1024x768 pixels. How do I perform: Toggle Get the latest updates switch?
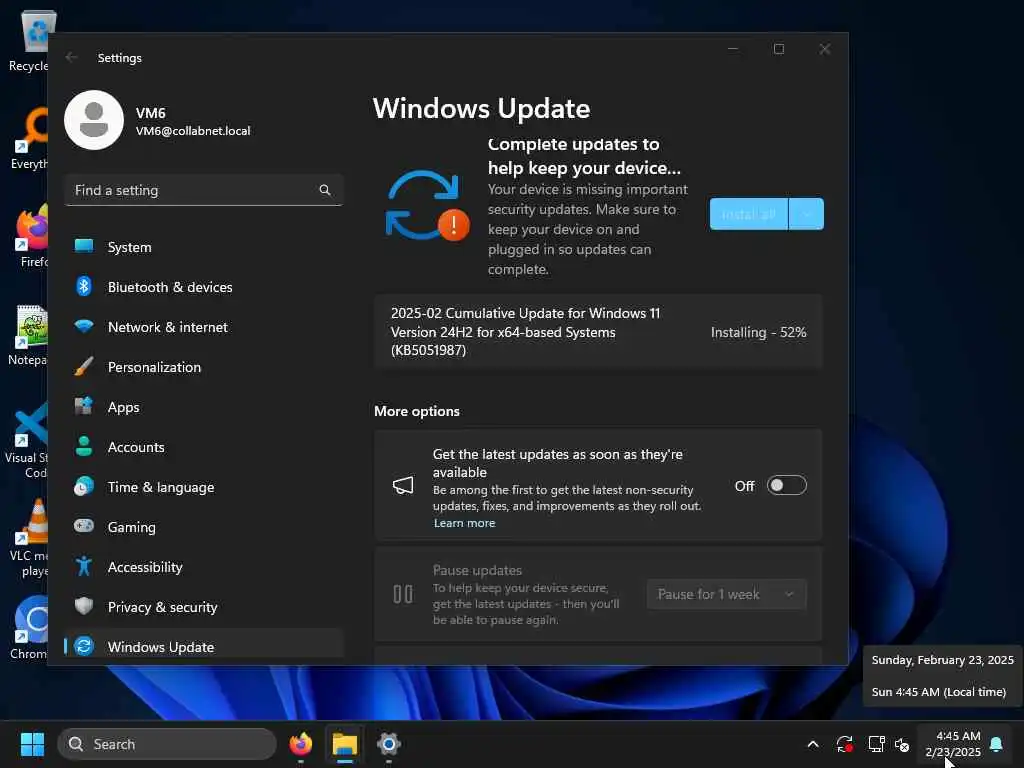(786, 485)
